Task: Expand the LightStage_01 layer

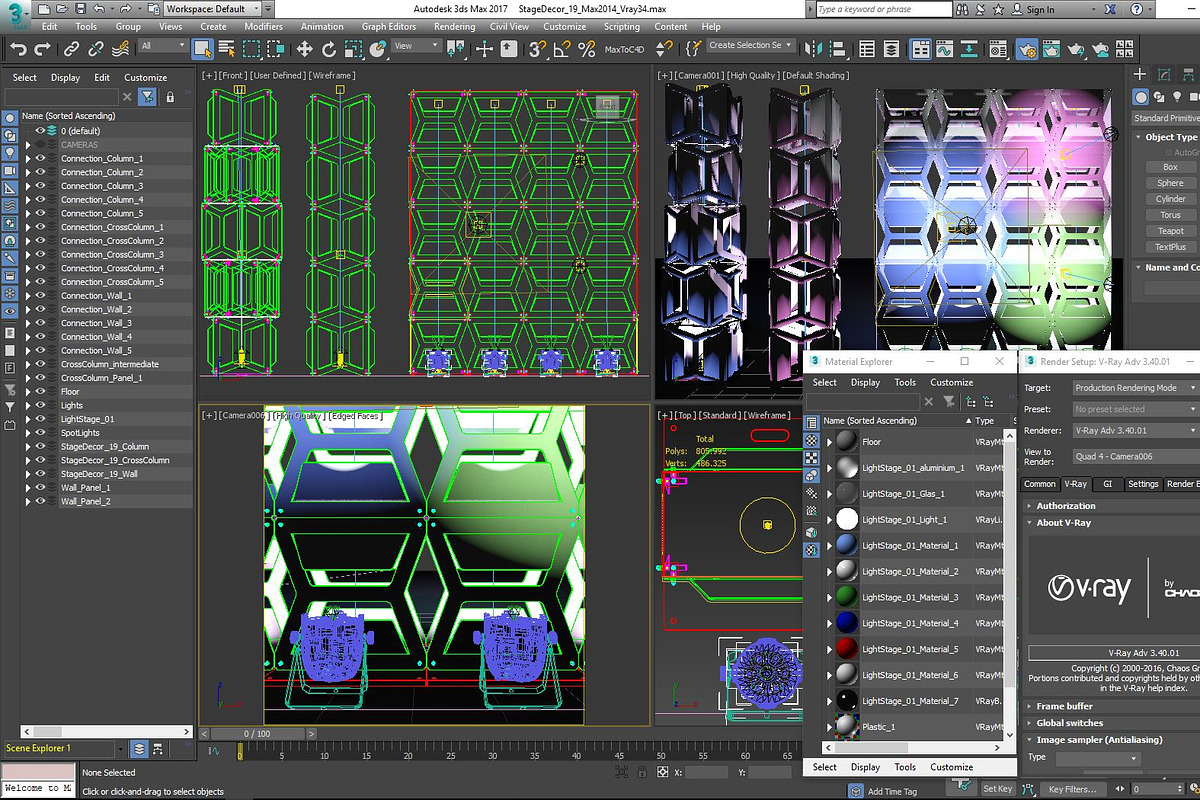Action: 28,419
